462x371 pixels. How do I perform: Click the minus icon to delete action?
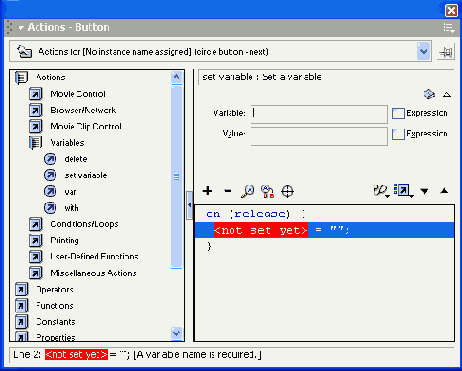click(228, 191)
